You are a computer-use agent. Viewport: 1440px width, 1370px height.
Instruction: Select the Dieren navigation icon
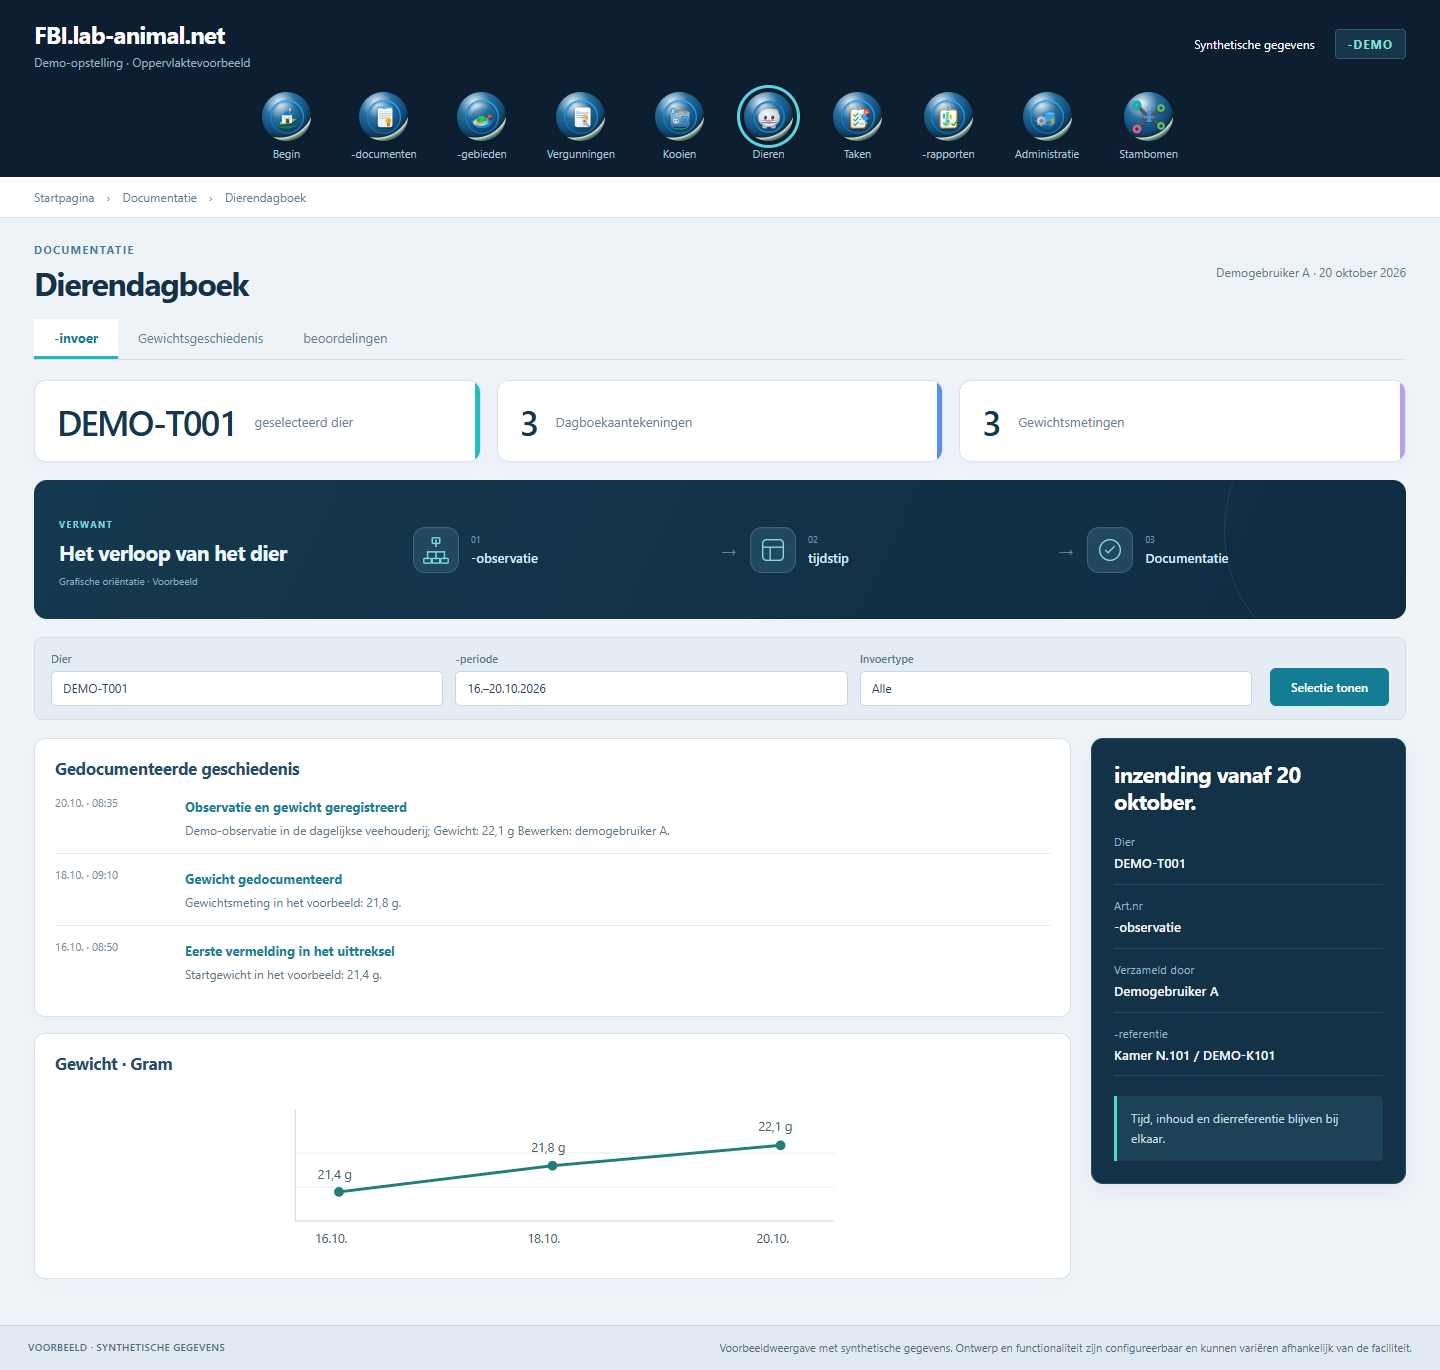[x=768, y=117]
